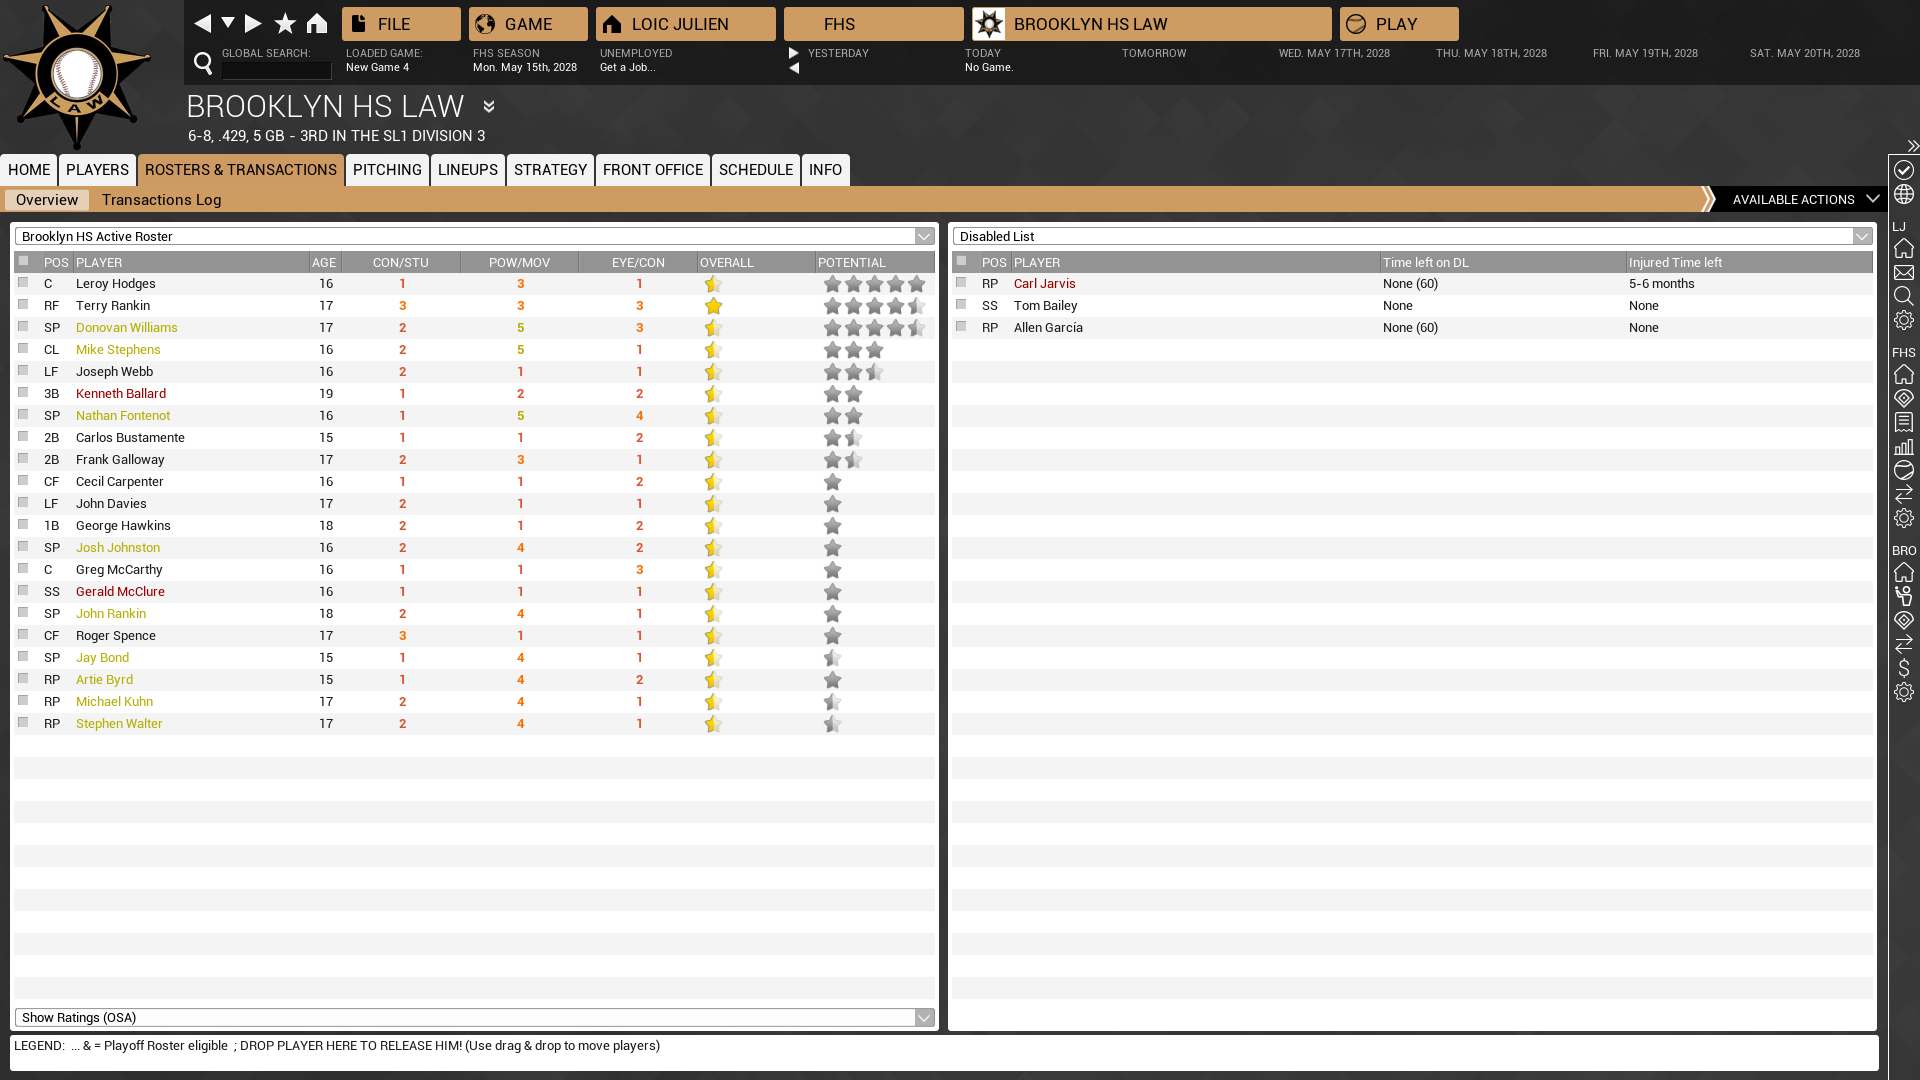Open Donovan Williams player link
This screenshot has height=1080, width=1920.
pos(126,327)
